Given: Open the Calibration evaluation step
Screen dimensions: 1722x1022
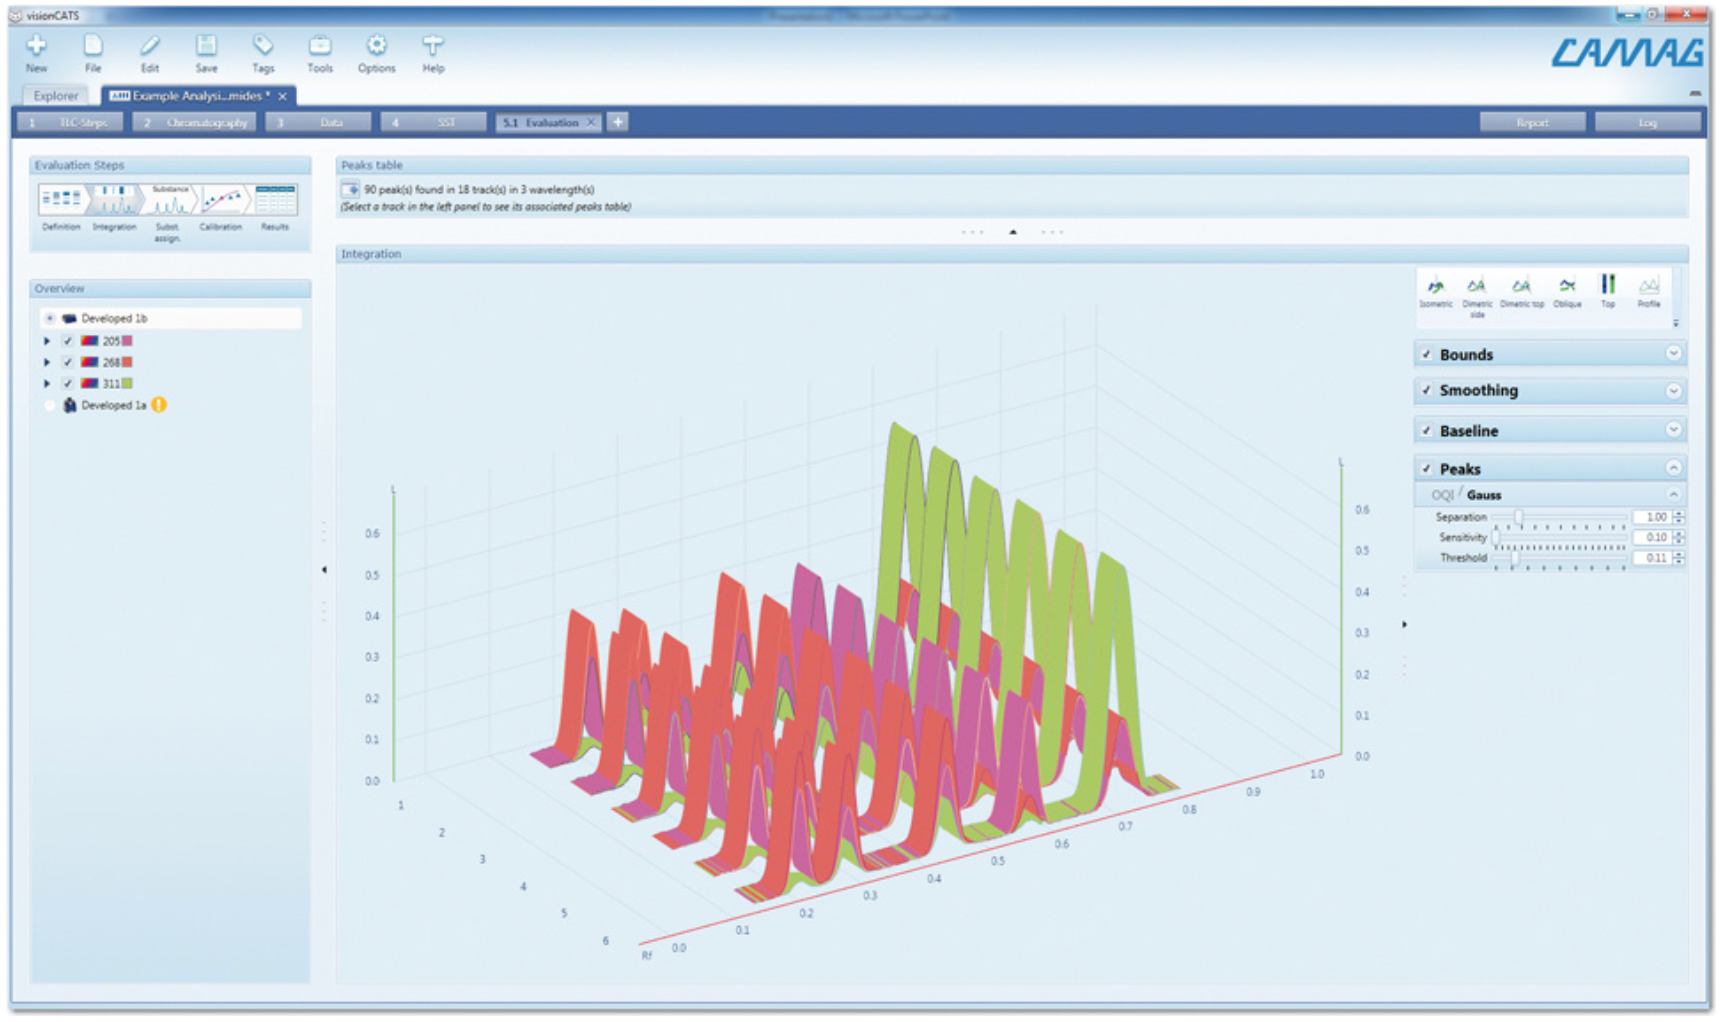Looking at the screenshot, I should [x=222, y=199].
